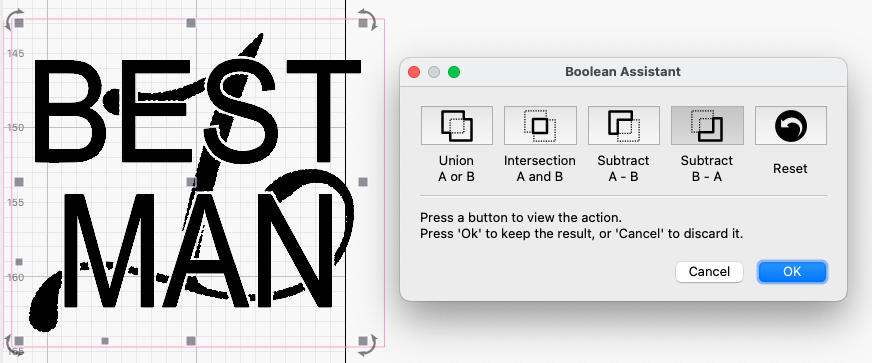Click the highlighted Subtract B - A icon
Viewport: 872px width, 363px height.
pyautogui.click(x=707, y=126)
